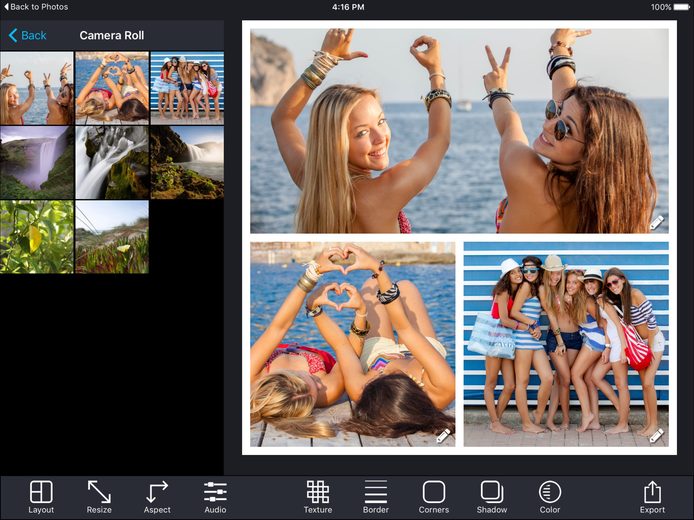Choose the Texture grid icon

coord(318,497)
